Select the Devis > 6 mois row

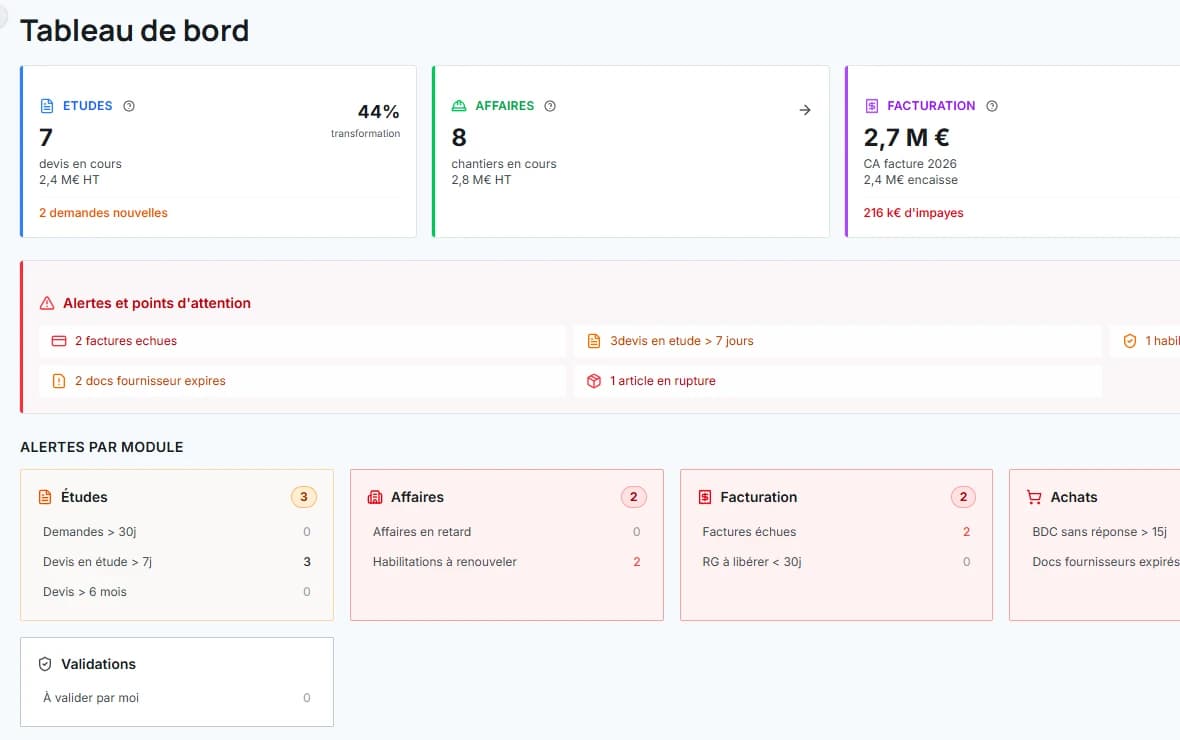[x=177, y=592]
